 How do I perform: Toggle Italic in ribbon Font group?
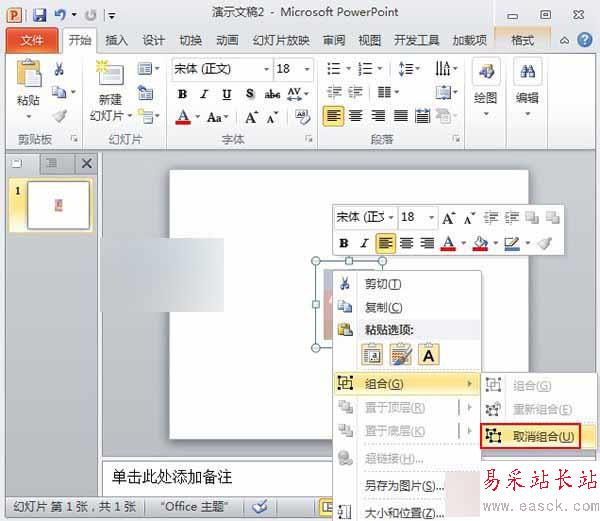point(204,94)
